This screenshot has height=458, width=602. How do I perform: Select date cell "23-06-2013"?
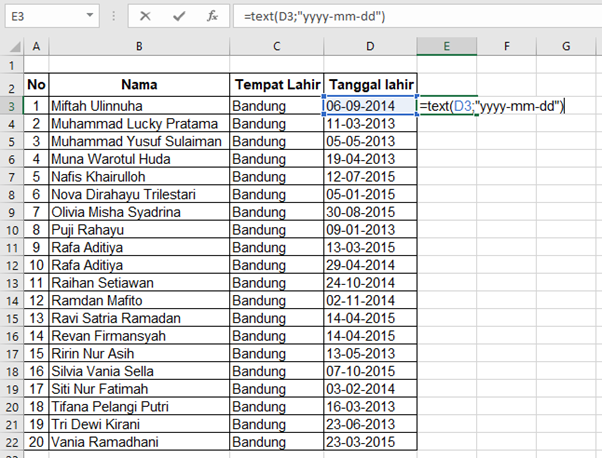[x=370, y=424]
